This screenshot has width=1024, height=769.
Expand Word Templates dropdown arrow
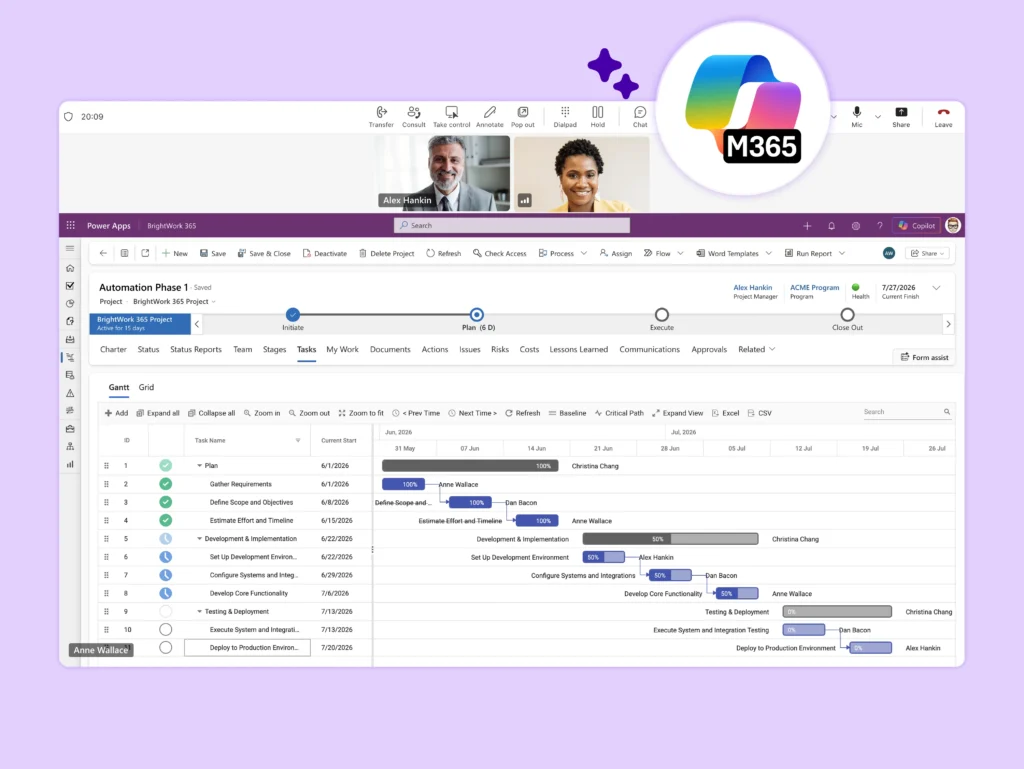pyautogui.click(x=769, y=253)
